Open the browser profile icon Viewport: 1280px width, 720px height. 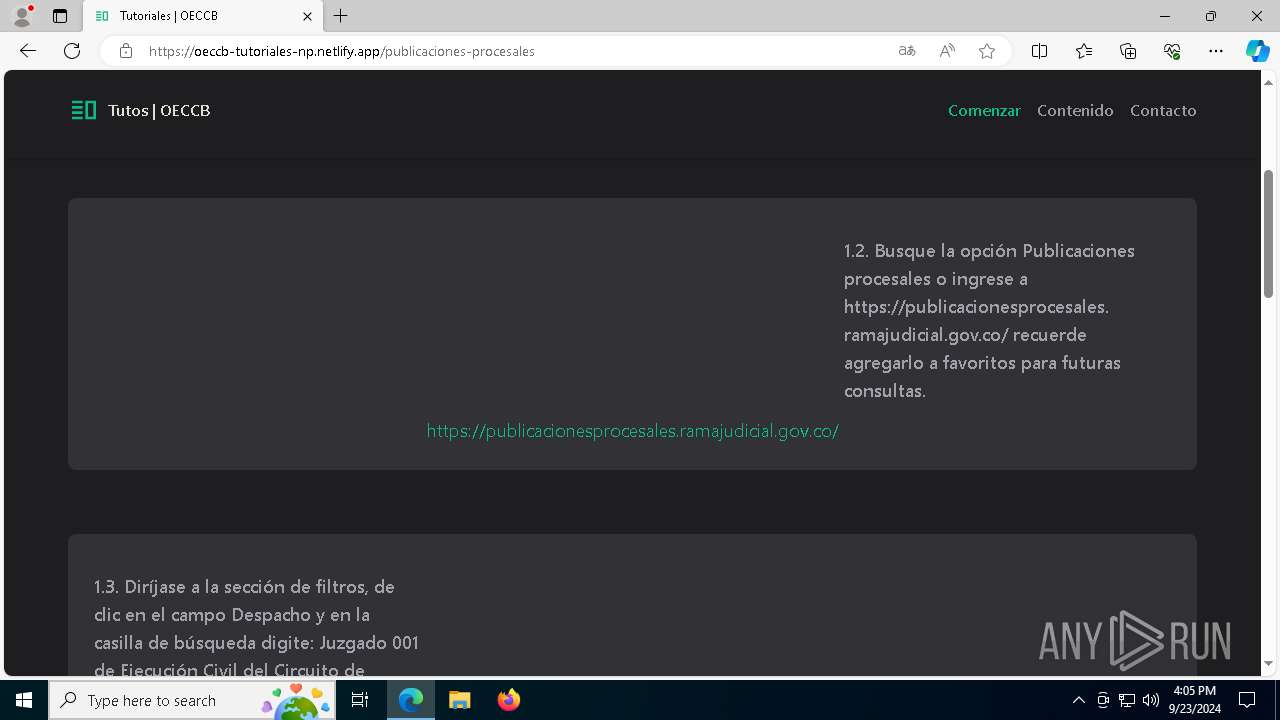coord(22,16)
